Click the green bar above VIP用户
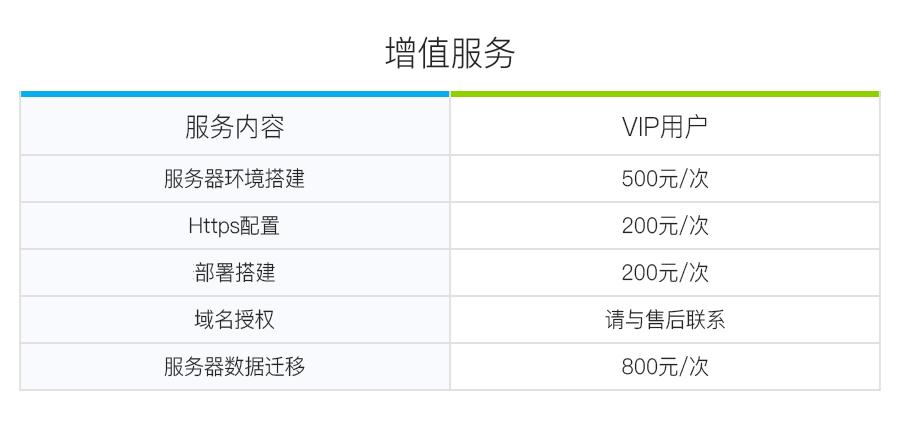900x442 pixels. coord(664,94)
